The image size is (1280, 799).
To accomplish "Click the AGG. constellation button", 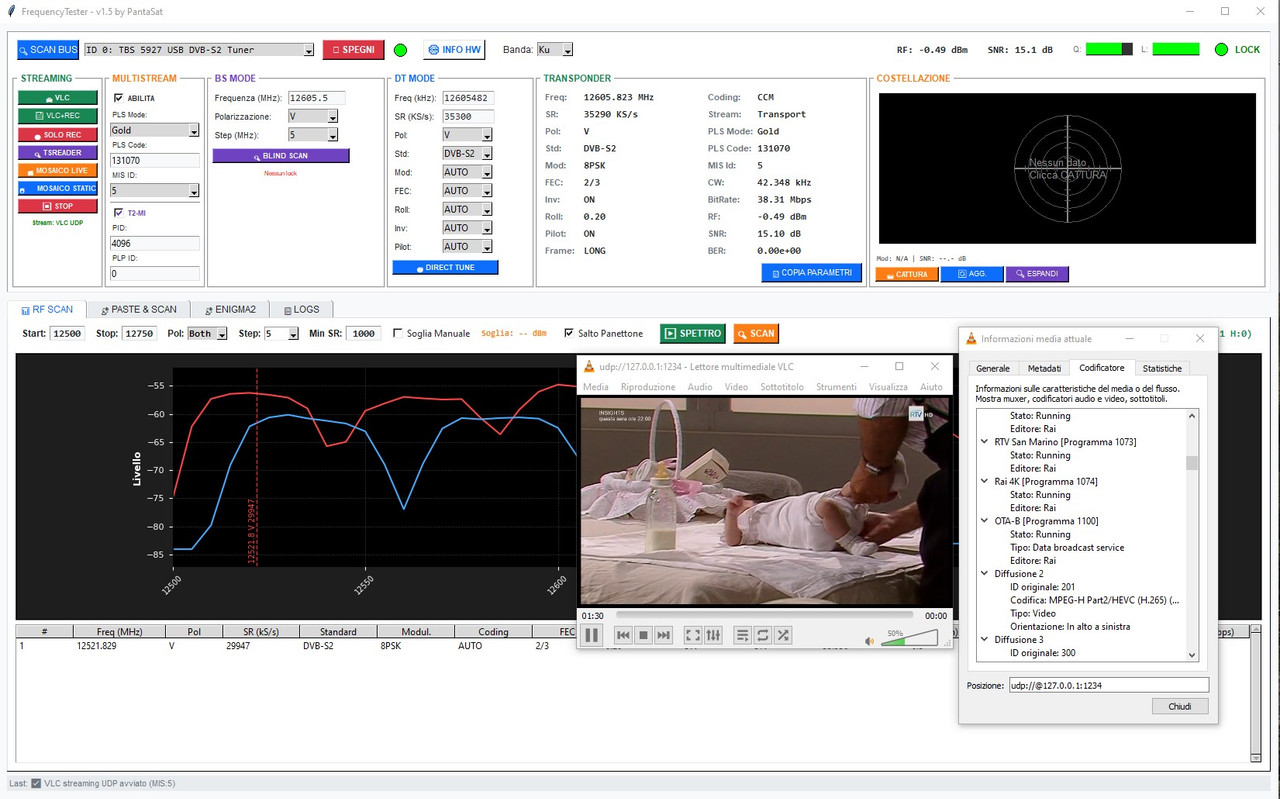I will [x=971, y=274].
